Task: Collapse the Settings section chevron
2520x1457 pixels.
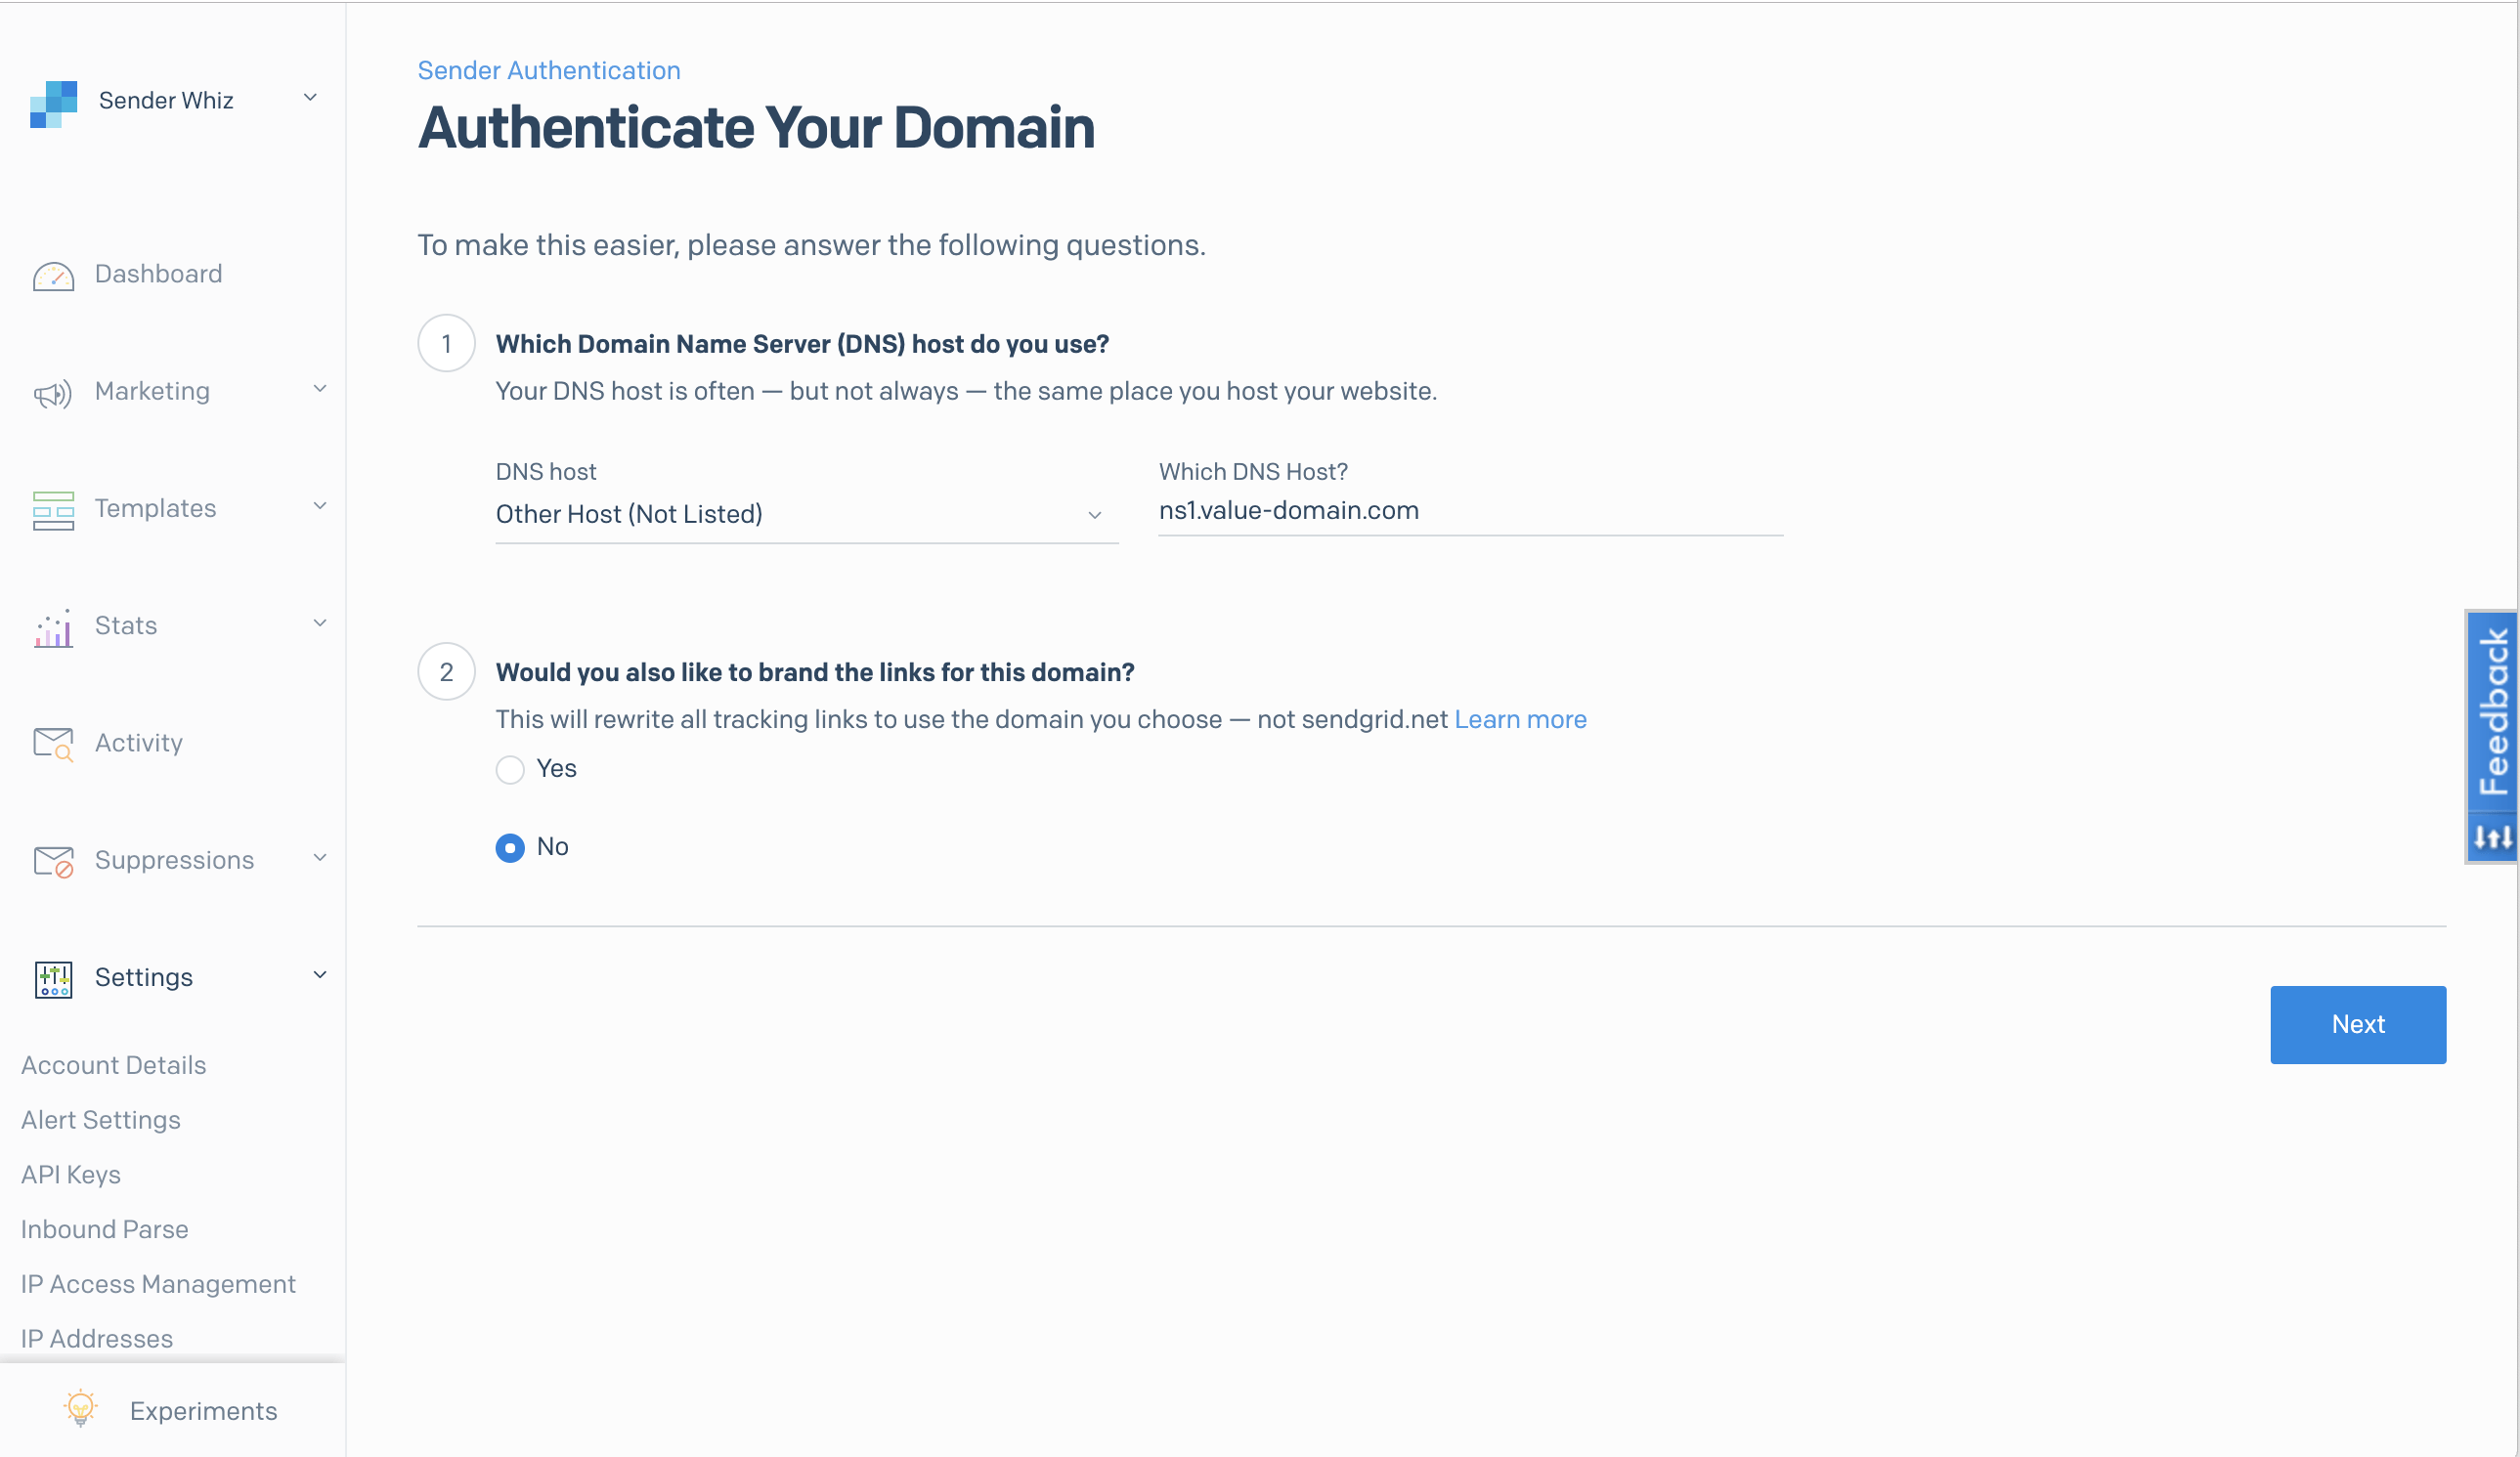Action: pyautogui.click(x=320, y=975)
